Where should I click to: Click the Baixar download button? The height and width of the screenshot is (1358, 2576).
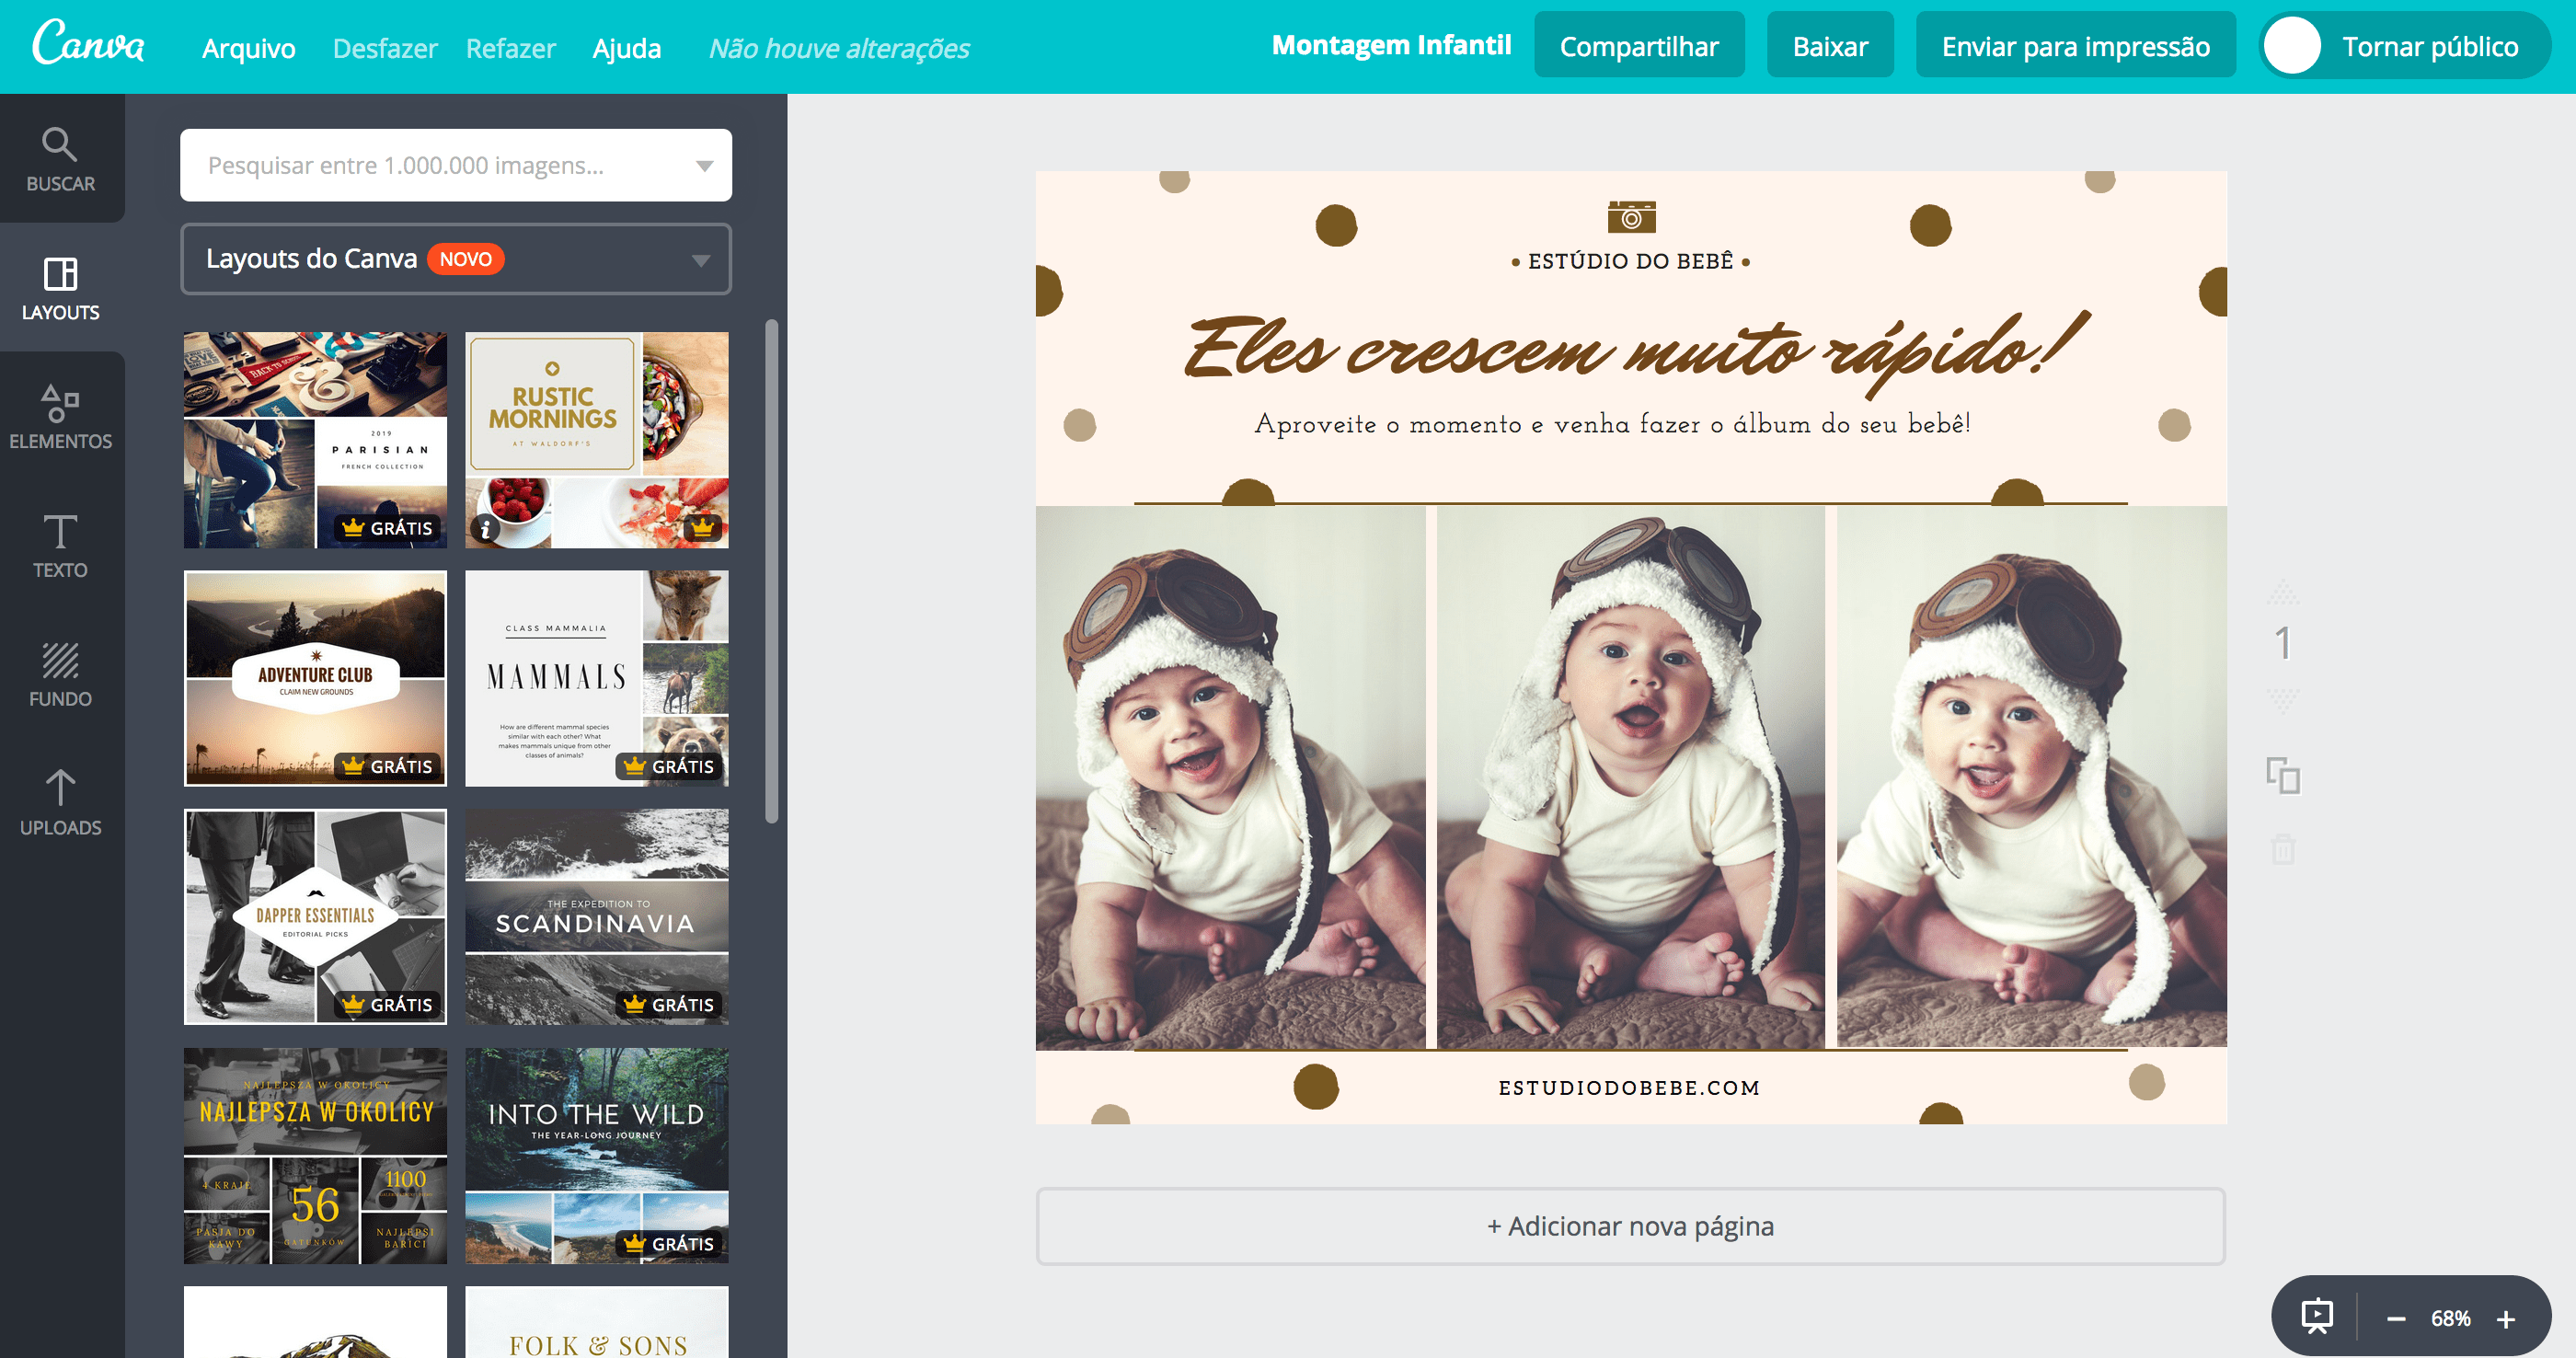coord(1830,46)
